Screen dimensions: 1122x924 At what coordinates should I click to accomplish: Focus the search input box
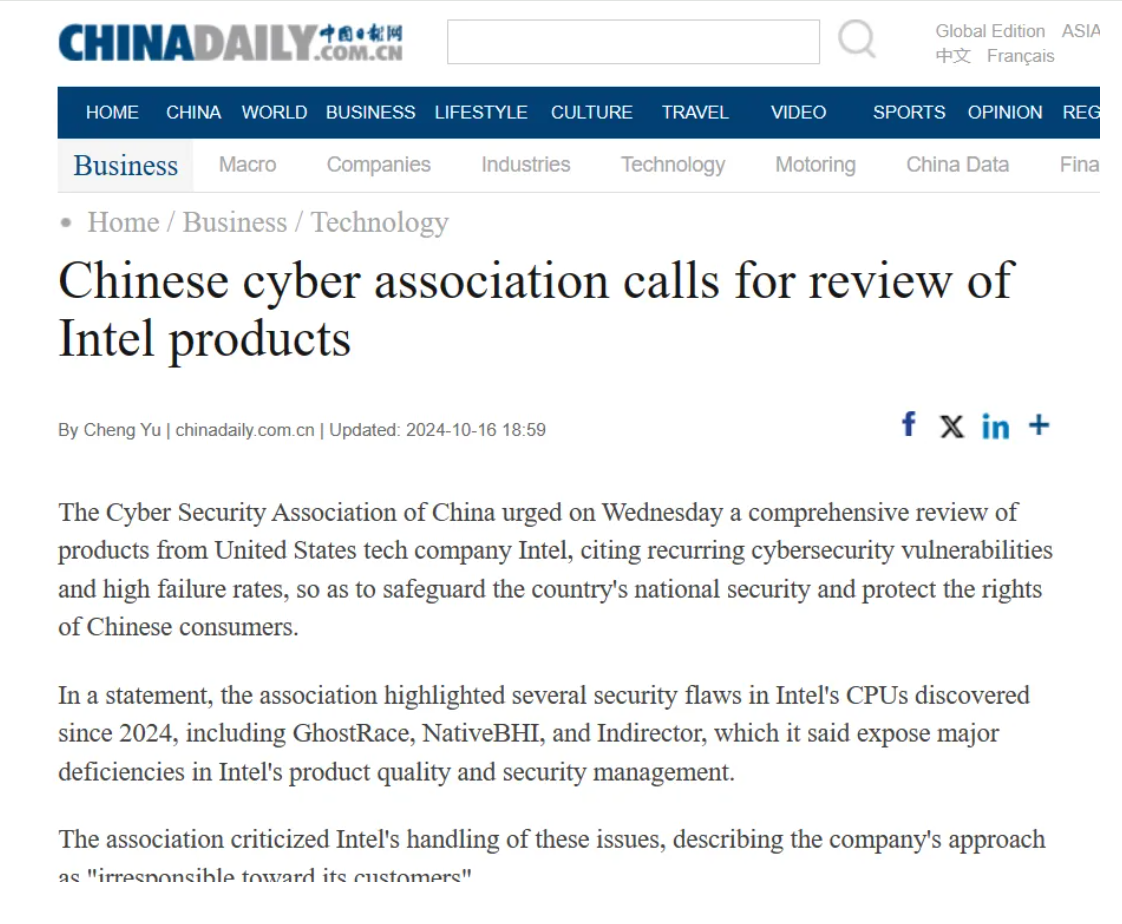tap(633, 42)
